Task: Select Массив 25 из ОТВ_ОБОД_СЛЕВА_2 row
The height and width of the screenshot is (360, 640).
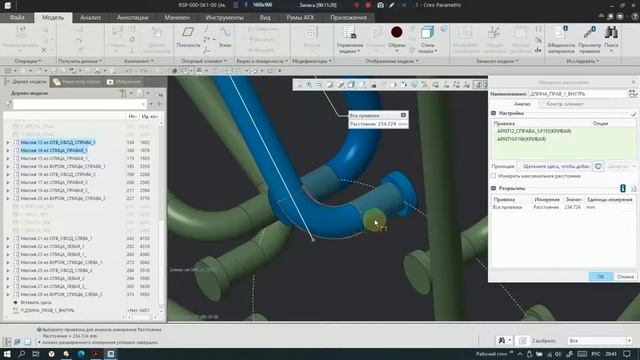Action: [56, 270]
